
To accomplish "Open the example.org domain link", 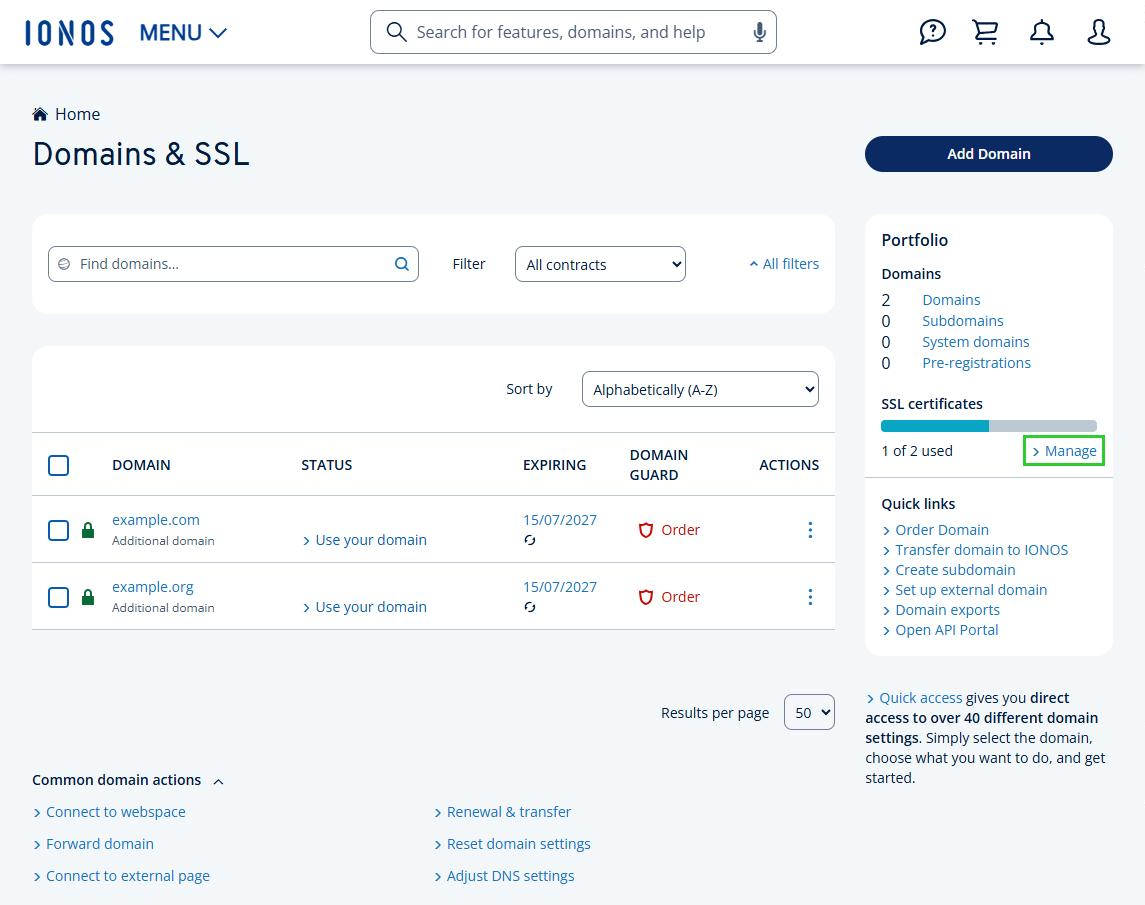I will (x=153, y=587).
